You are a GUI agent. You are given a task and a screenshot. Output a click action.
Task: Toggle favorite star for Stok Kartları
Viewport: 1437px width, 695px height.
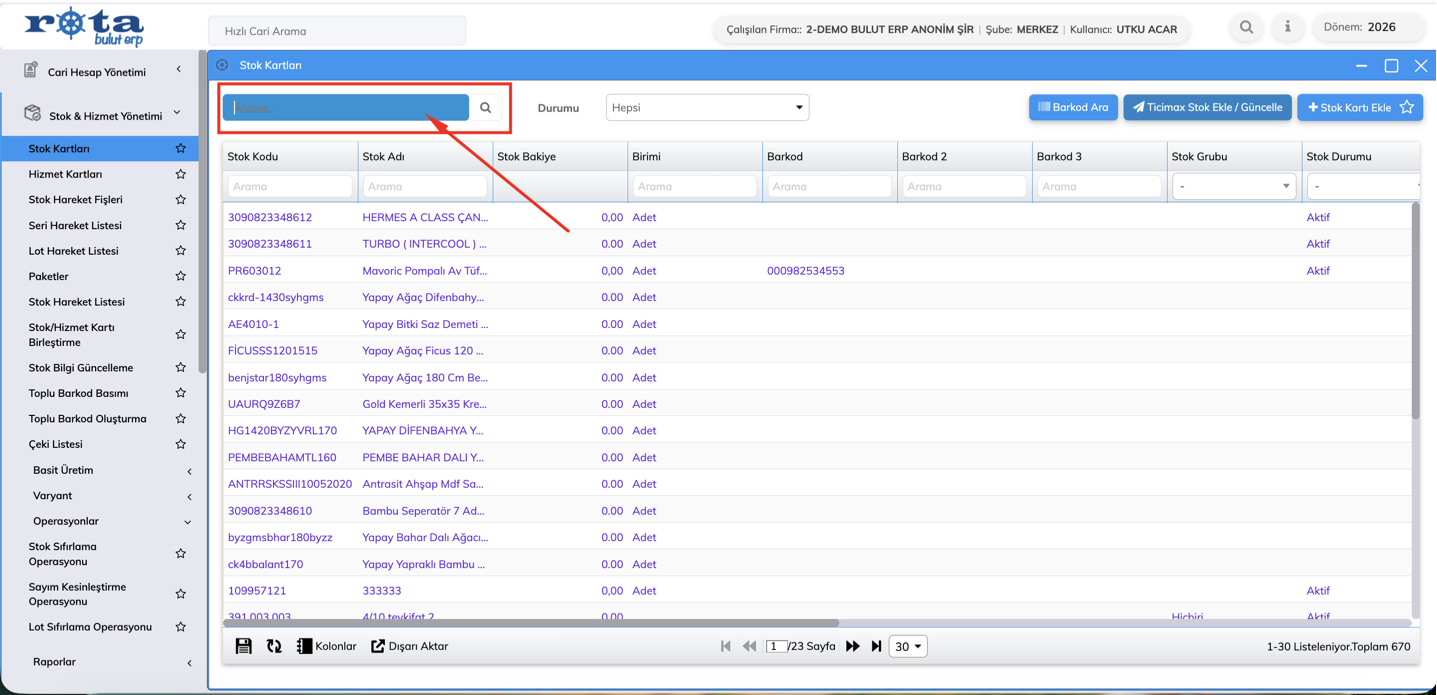click(181, 149)
